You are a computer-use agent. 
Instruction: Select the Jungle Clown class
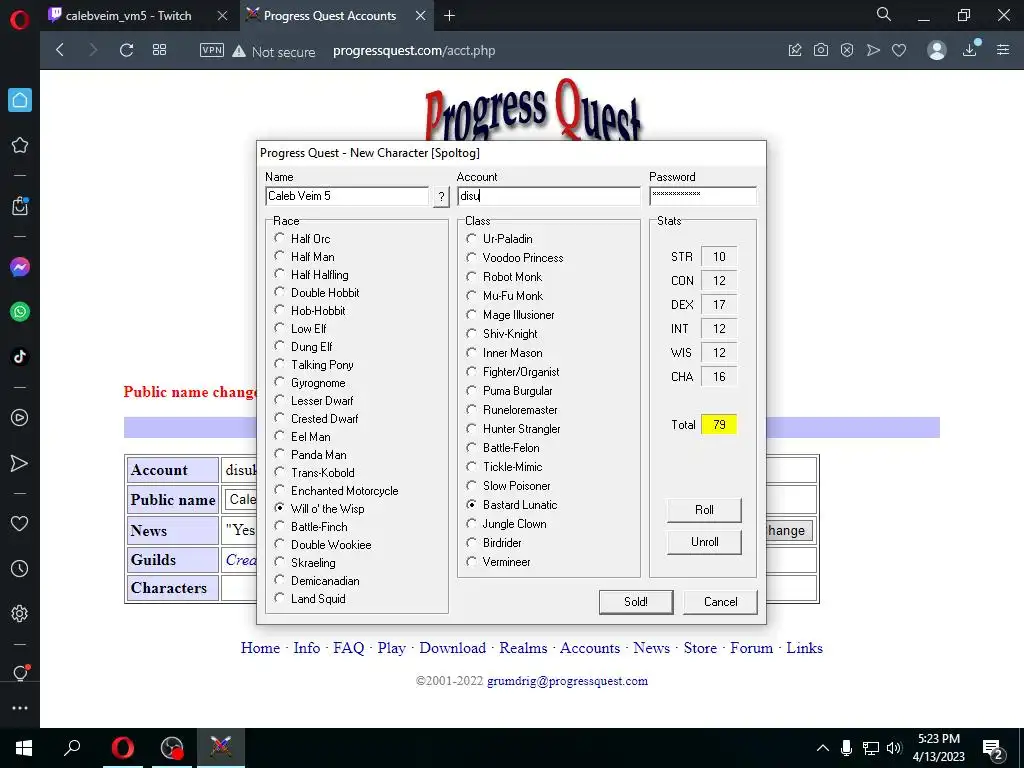pos(508,524)
